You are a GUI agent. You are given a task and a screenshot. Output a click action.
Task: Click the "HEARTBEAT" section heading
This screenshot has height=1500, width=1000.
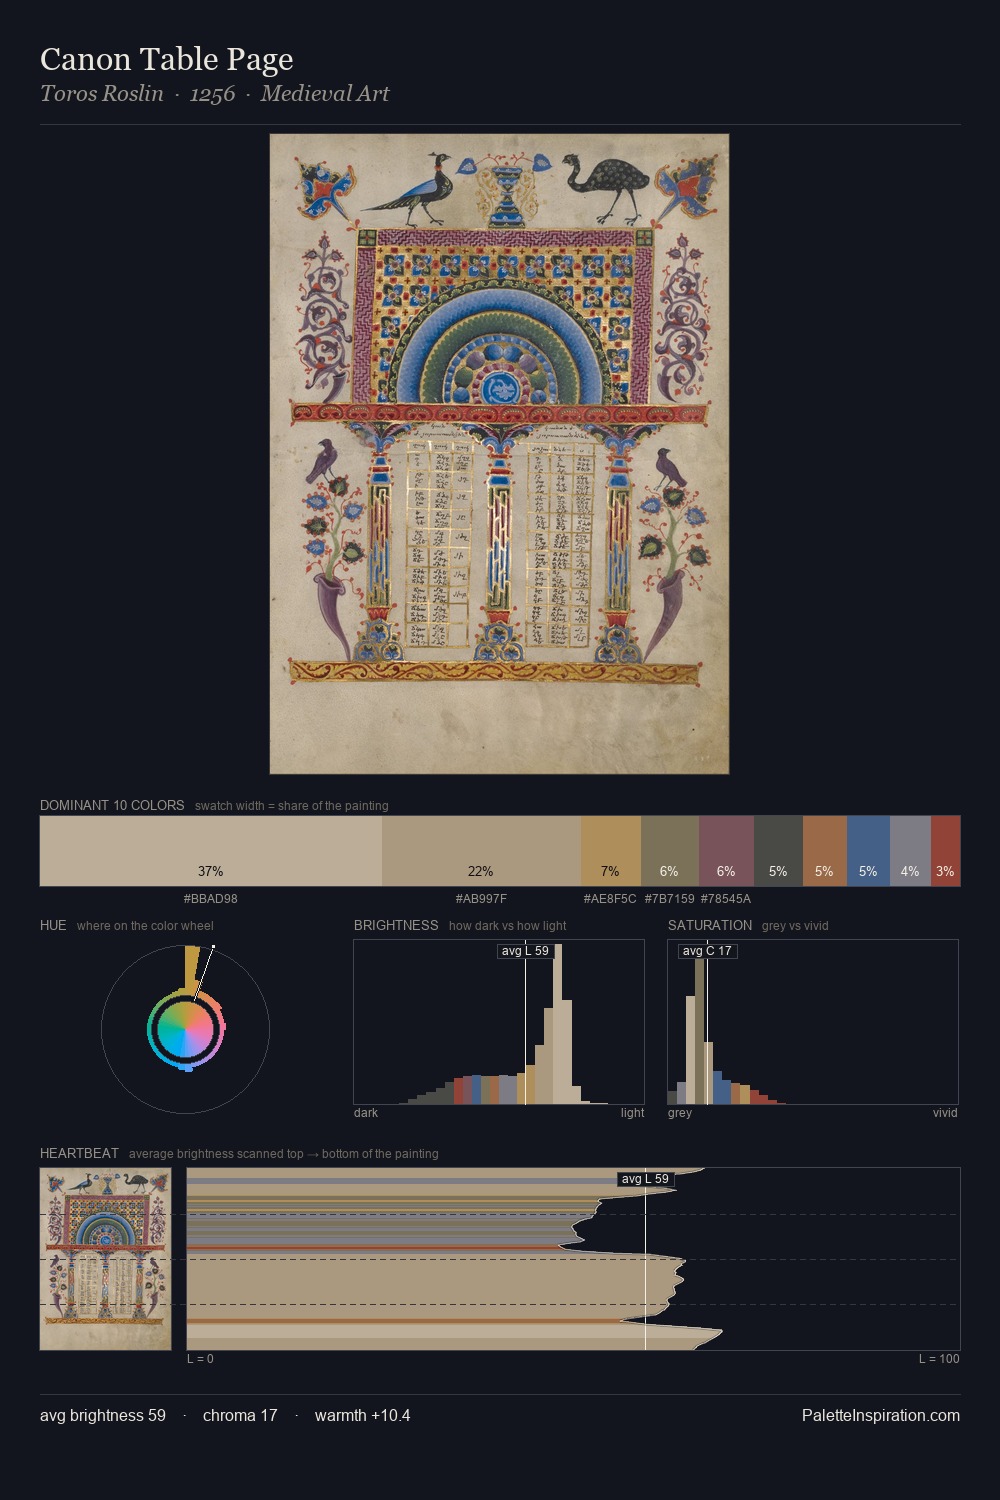click(x=79, y=1153)
